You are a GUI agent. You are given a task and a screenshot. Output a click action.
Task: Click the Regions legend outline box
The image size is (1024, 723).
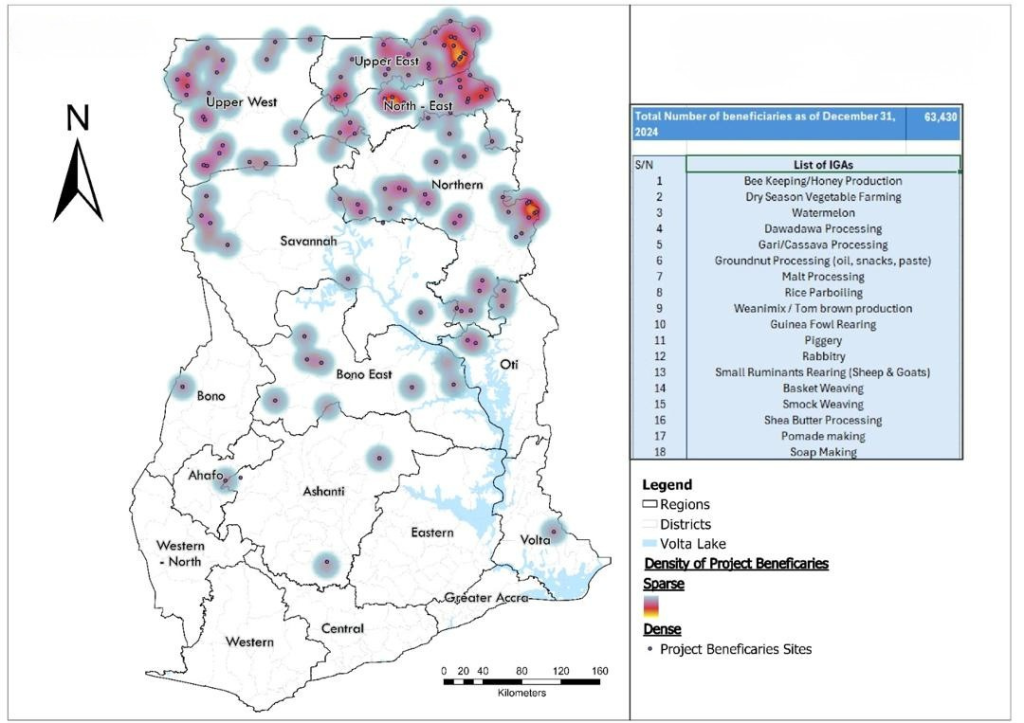click(x=651, y=504)
